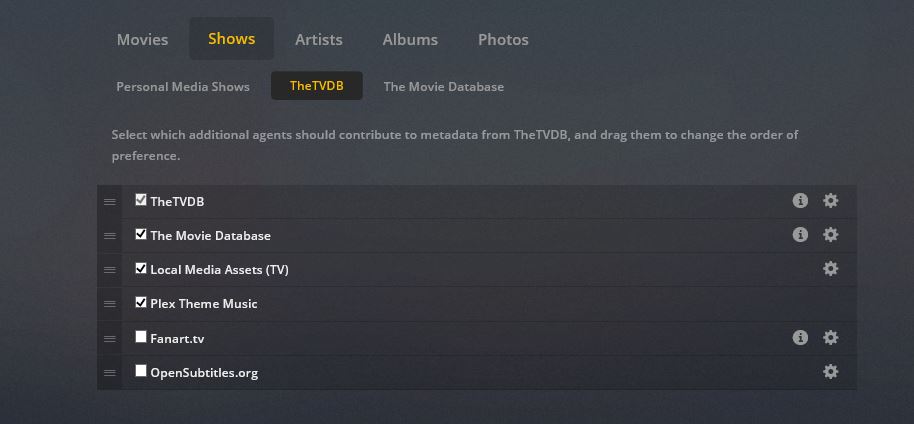The height and width of the screenshot is (424, 914).
Task: Click drag handle beside Plex Theme Music
Action: (110, 304)
